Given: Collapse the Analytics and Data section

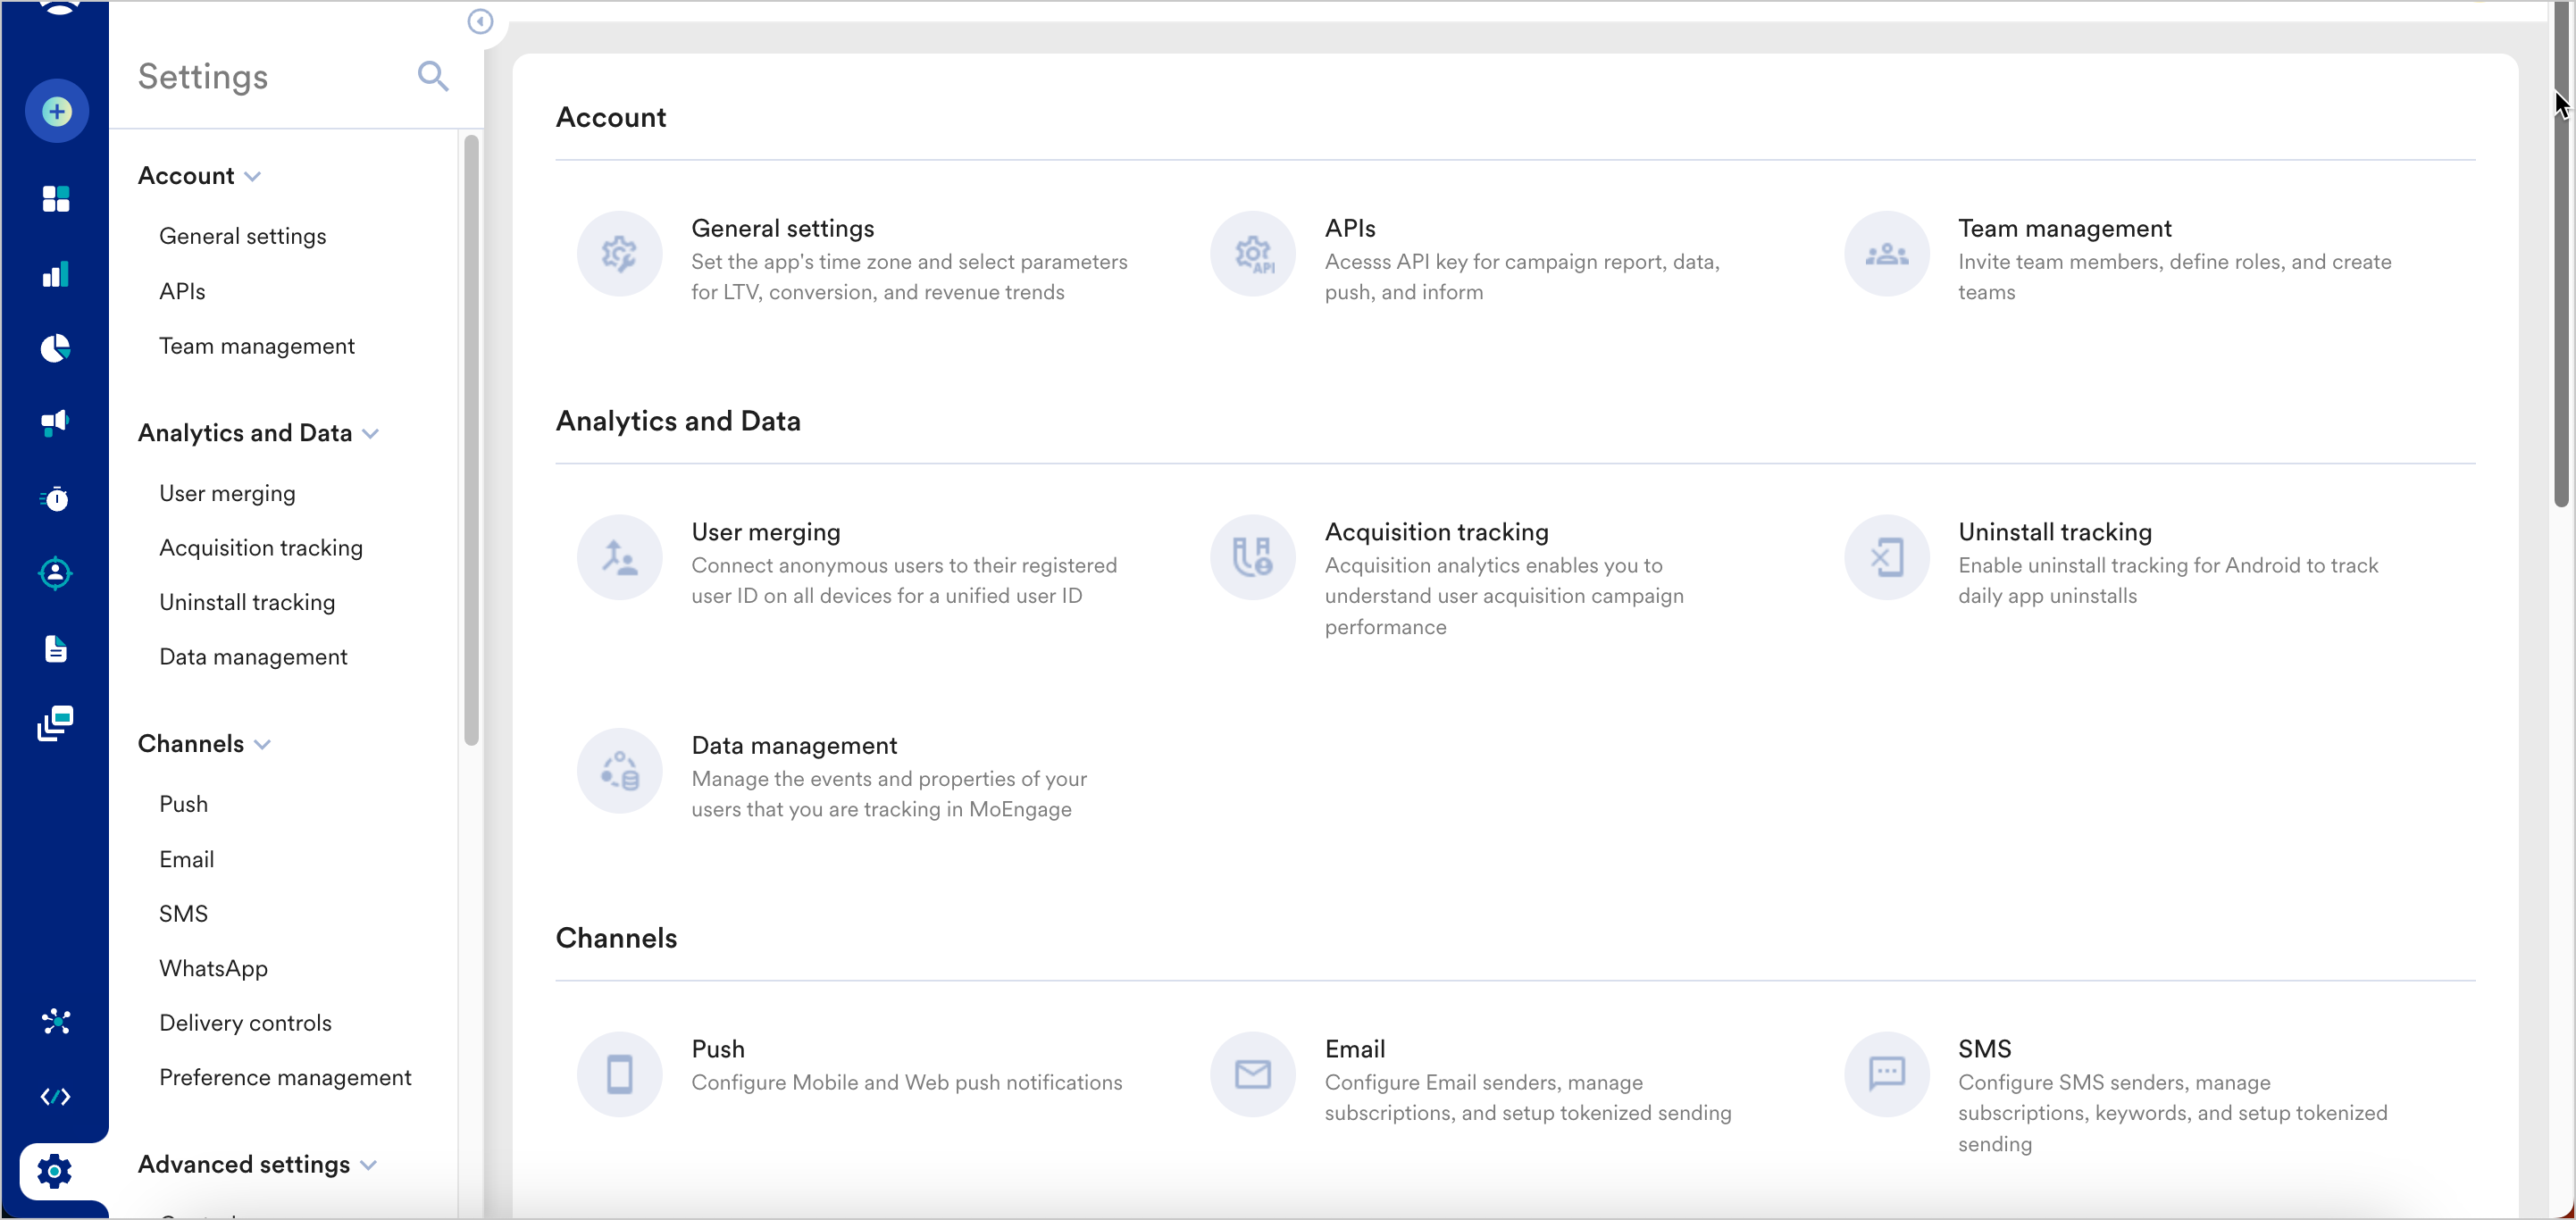Looking at the screenshot, I should pyautogui.click(x=371, y=433).
